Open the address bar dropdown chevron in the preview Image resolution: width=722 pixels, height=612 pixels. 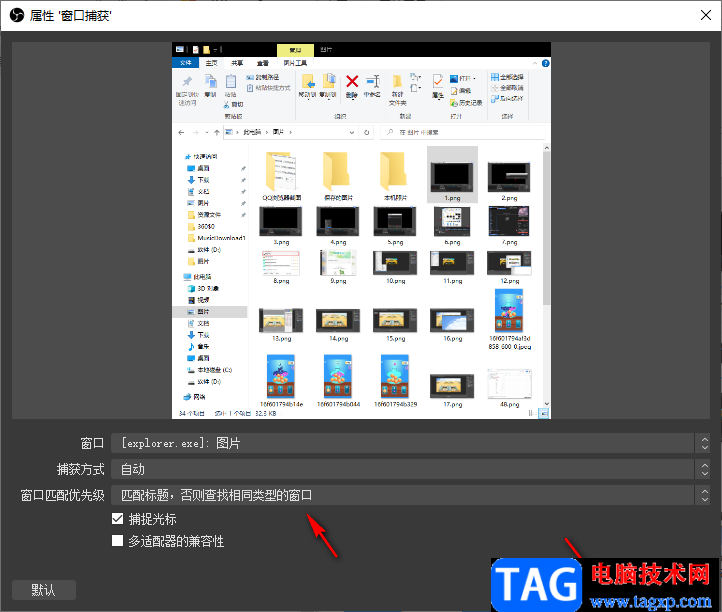tap(352, 133)
